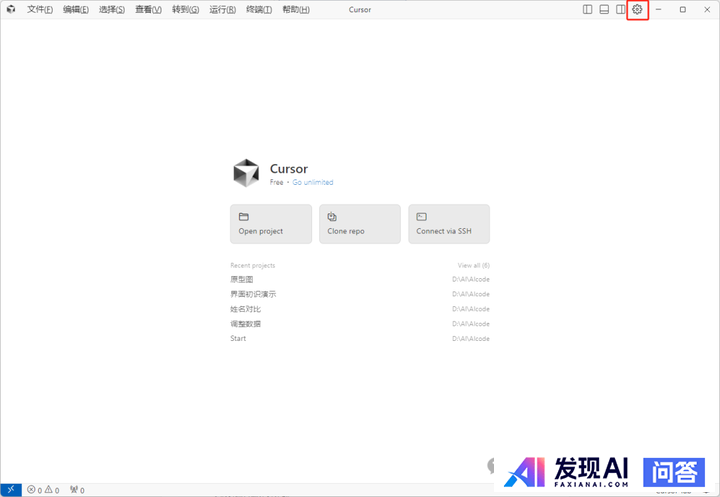Click the Go unlimited link
The height and width of the screenshot is (497, 720).
pos(312,183)
